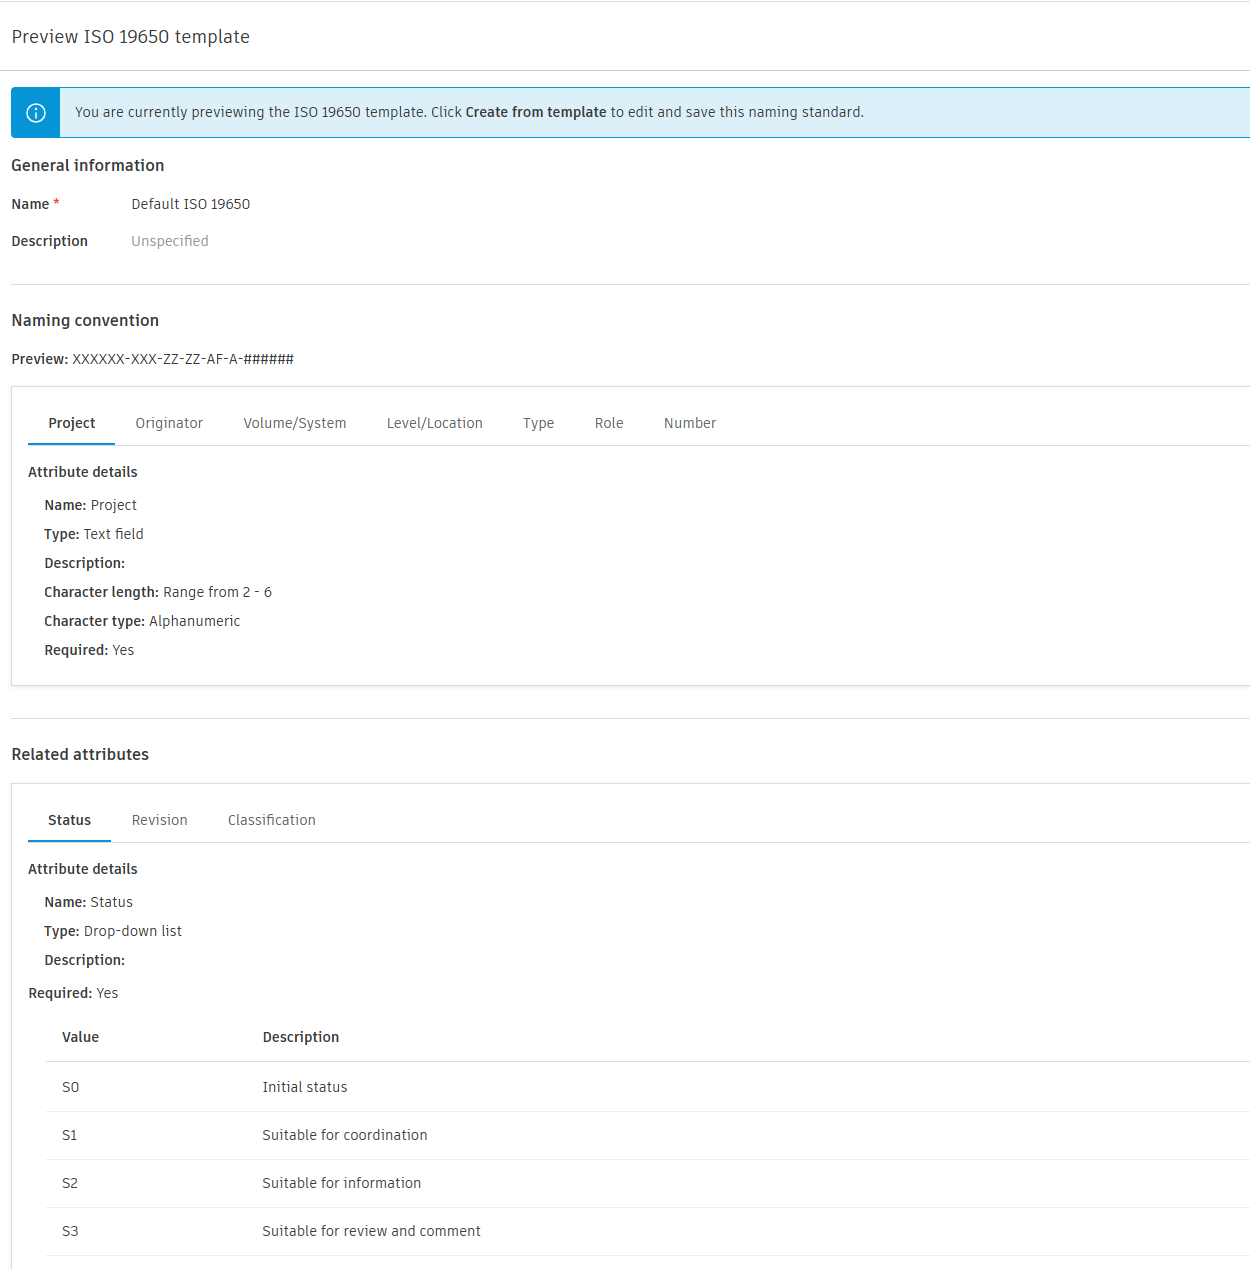
Task: Switch to the Classification tab
Action: (271, 819)
